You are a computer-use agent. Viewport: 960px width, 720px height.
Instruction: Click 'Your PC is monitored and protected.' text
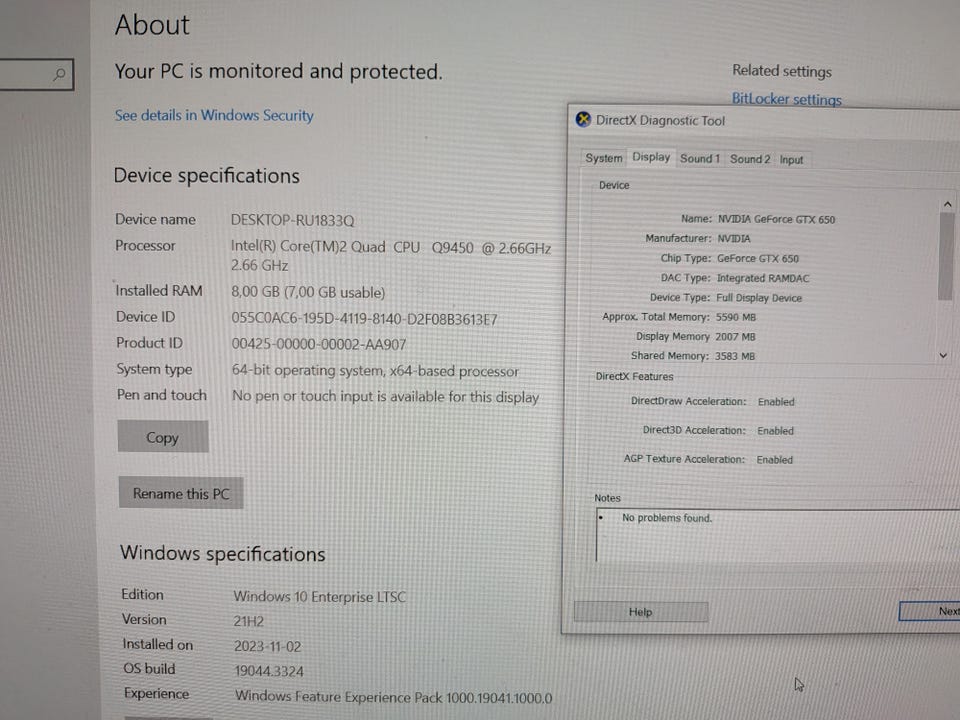click(x=278, y=72)
